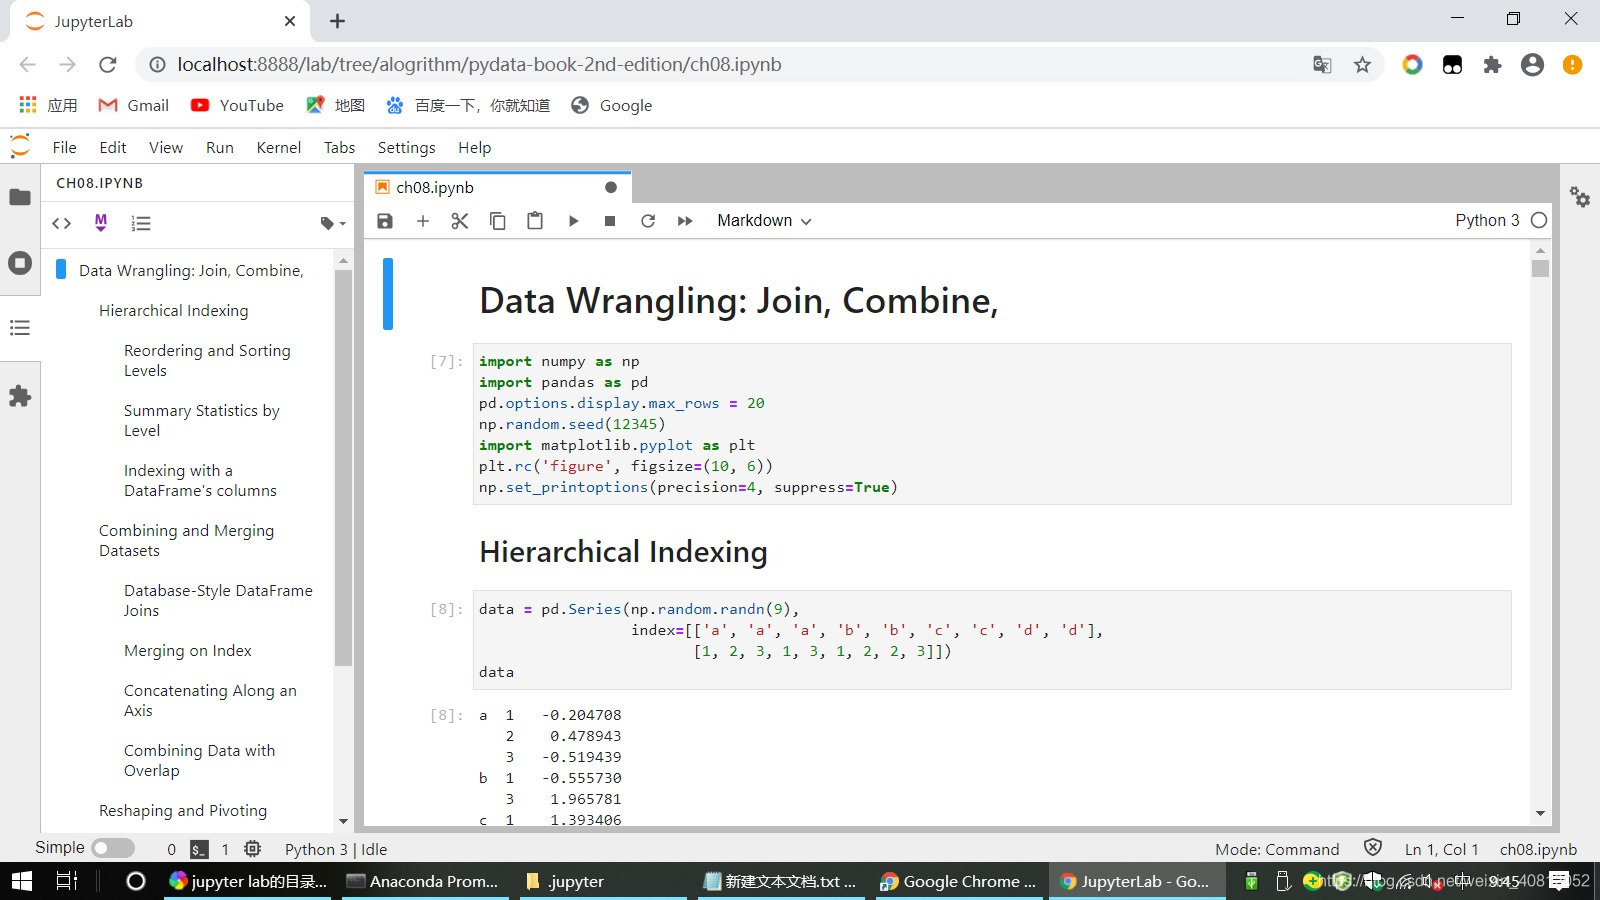This screenshot has width=1600, height=900.
Task: Interrupt the kernel with stop icon
Action: tap(610, 221)
